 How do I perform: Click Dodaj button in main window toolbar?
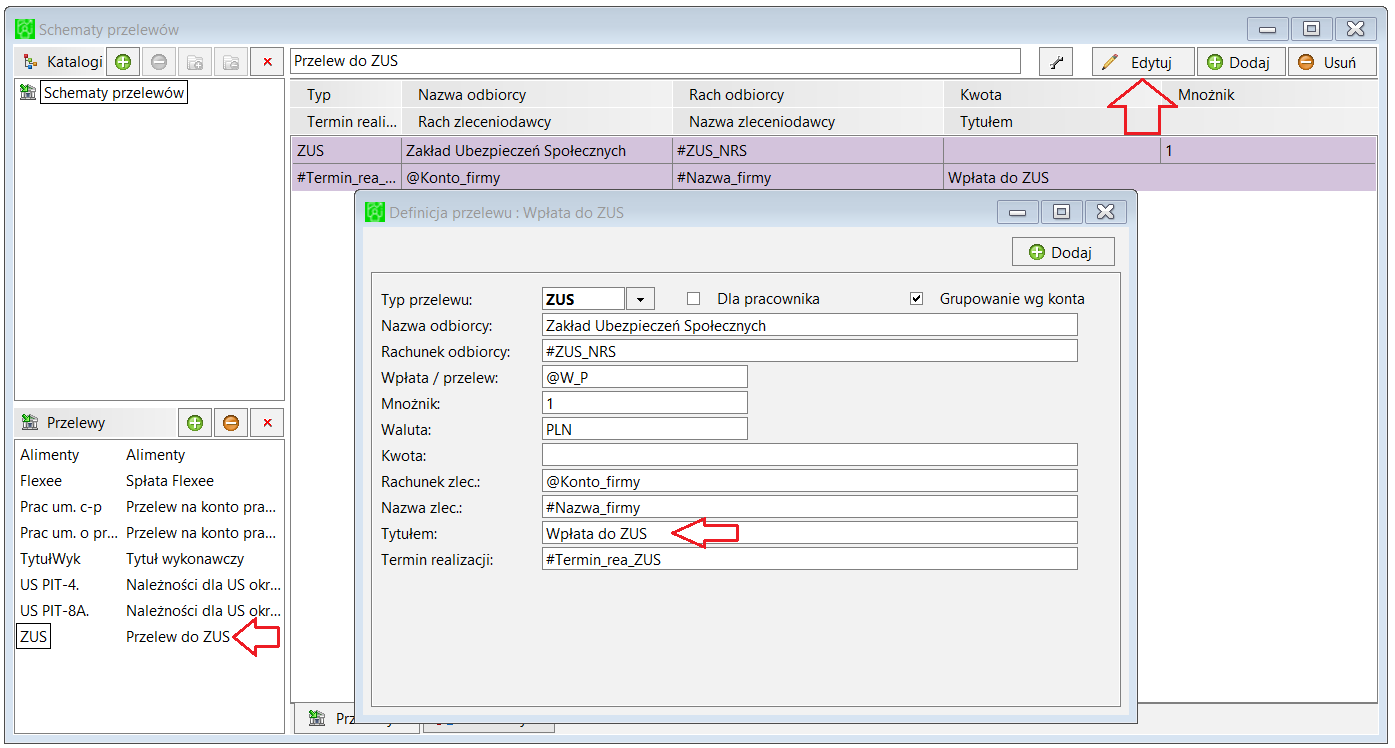(x=1241, y=62)
